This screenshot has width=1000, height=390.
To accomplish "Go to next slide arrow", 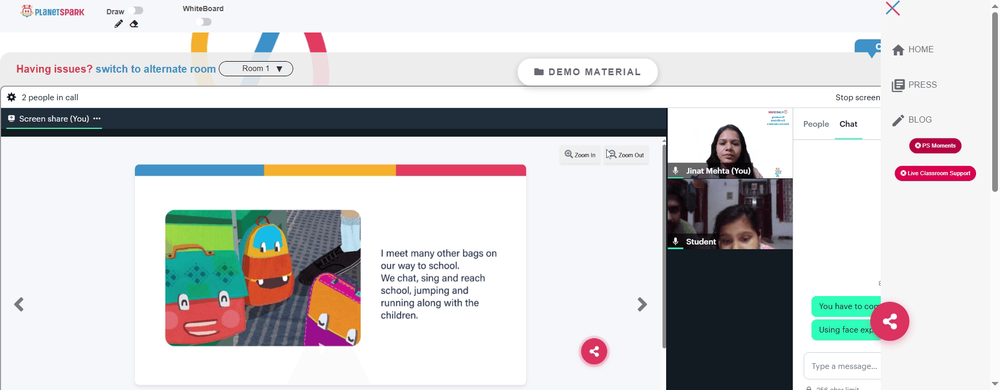I will tap(642, 305).
